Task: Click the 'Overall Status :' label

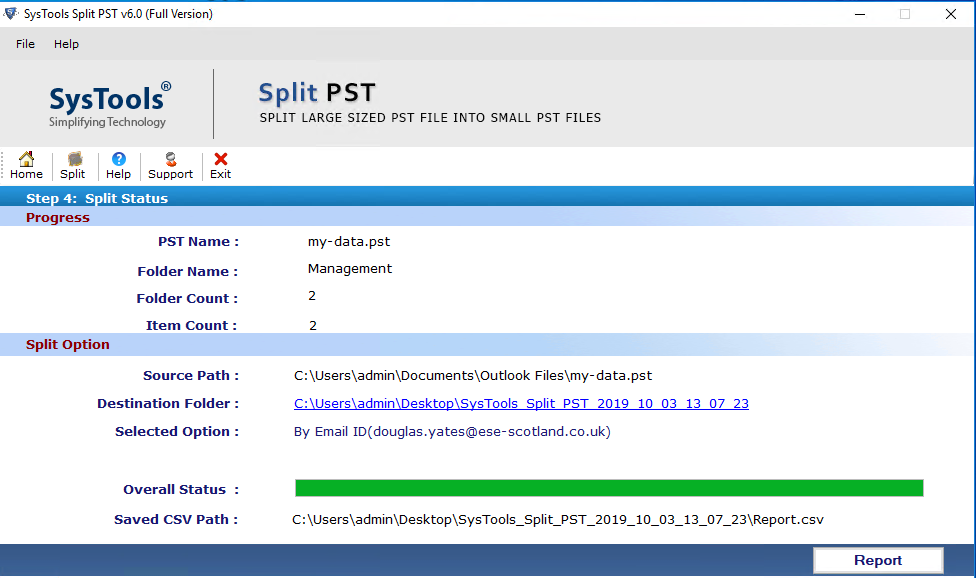Action: 181,490
